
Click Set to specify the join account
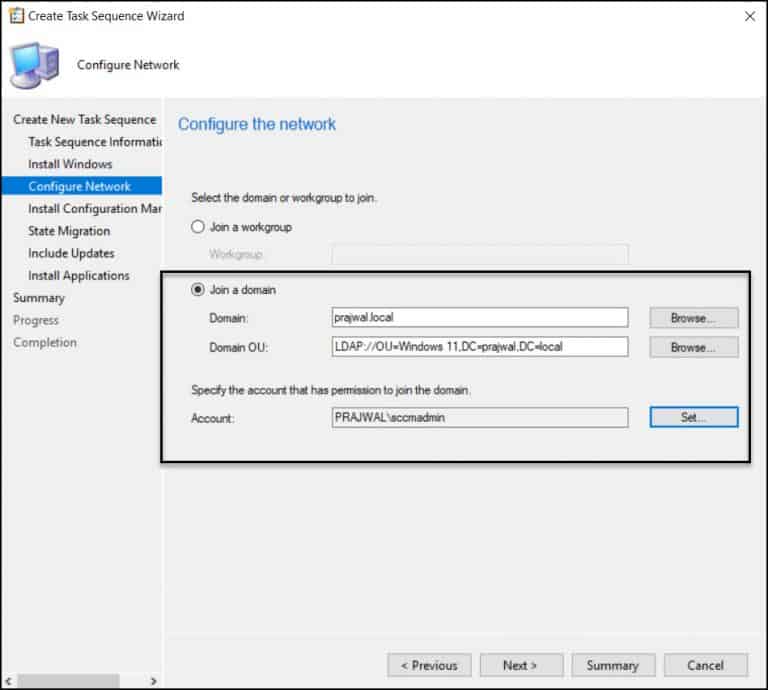694,417
